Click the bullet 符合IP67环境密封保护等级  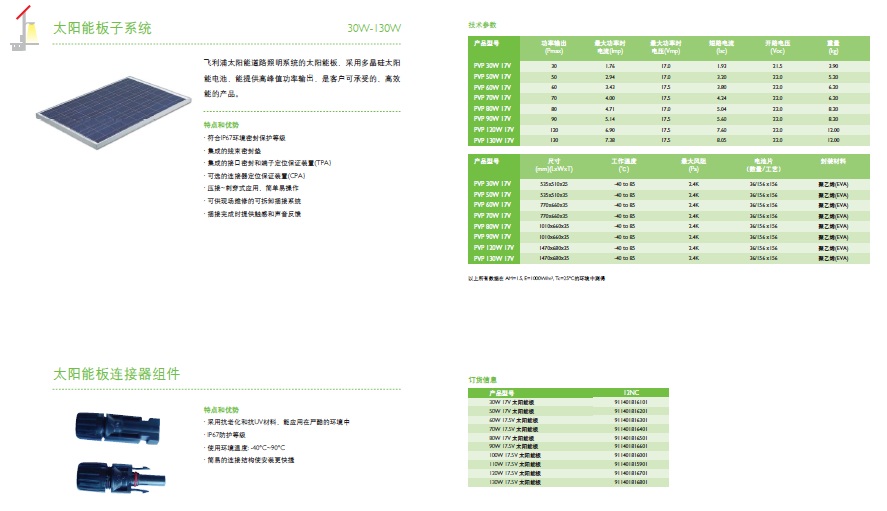[245, 138]
